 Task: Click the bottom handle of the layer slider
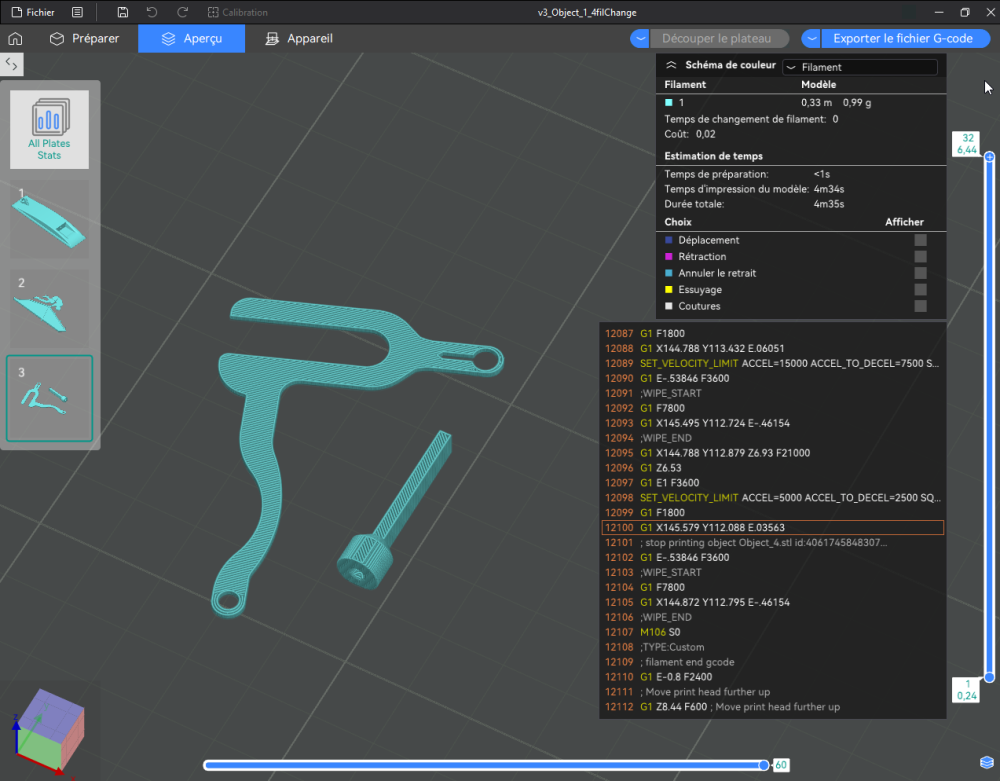click(989, 677)
